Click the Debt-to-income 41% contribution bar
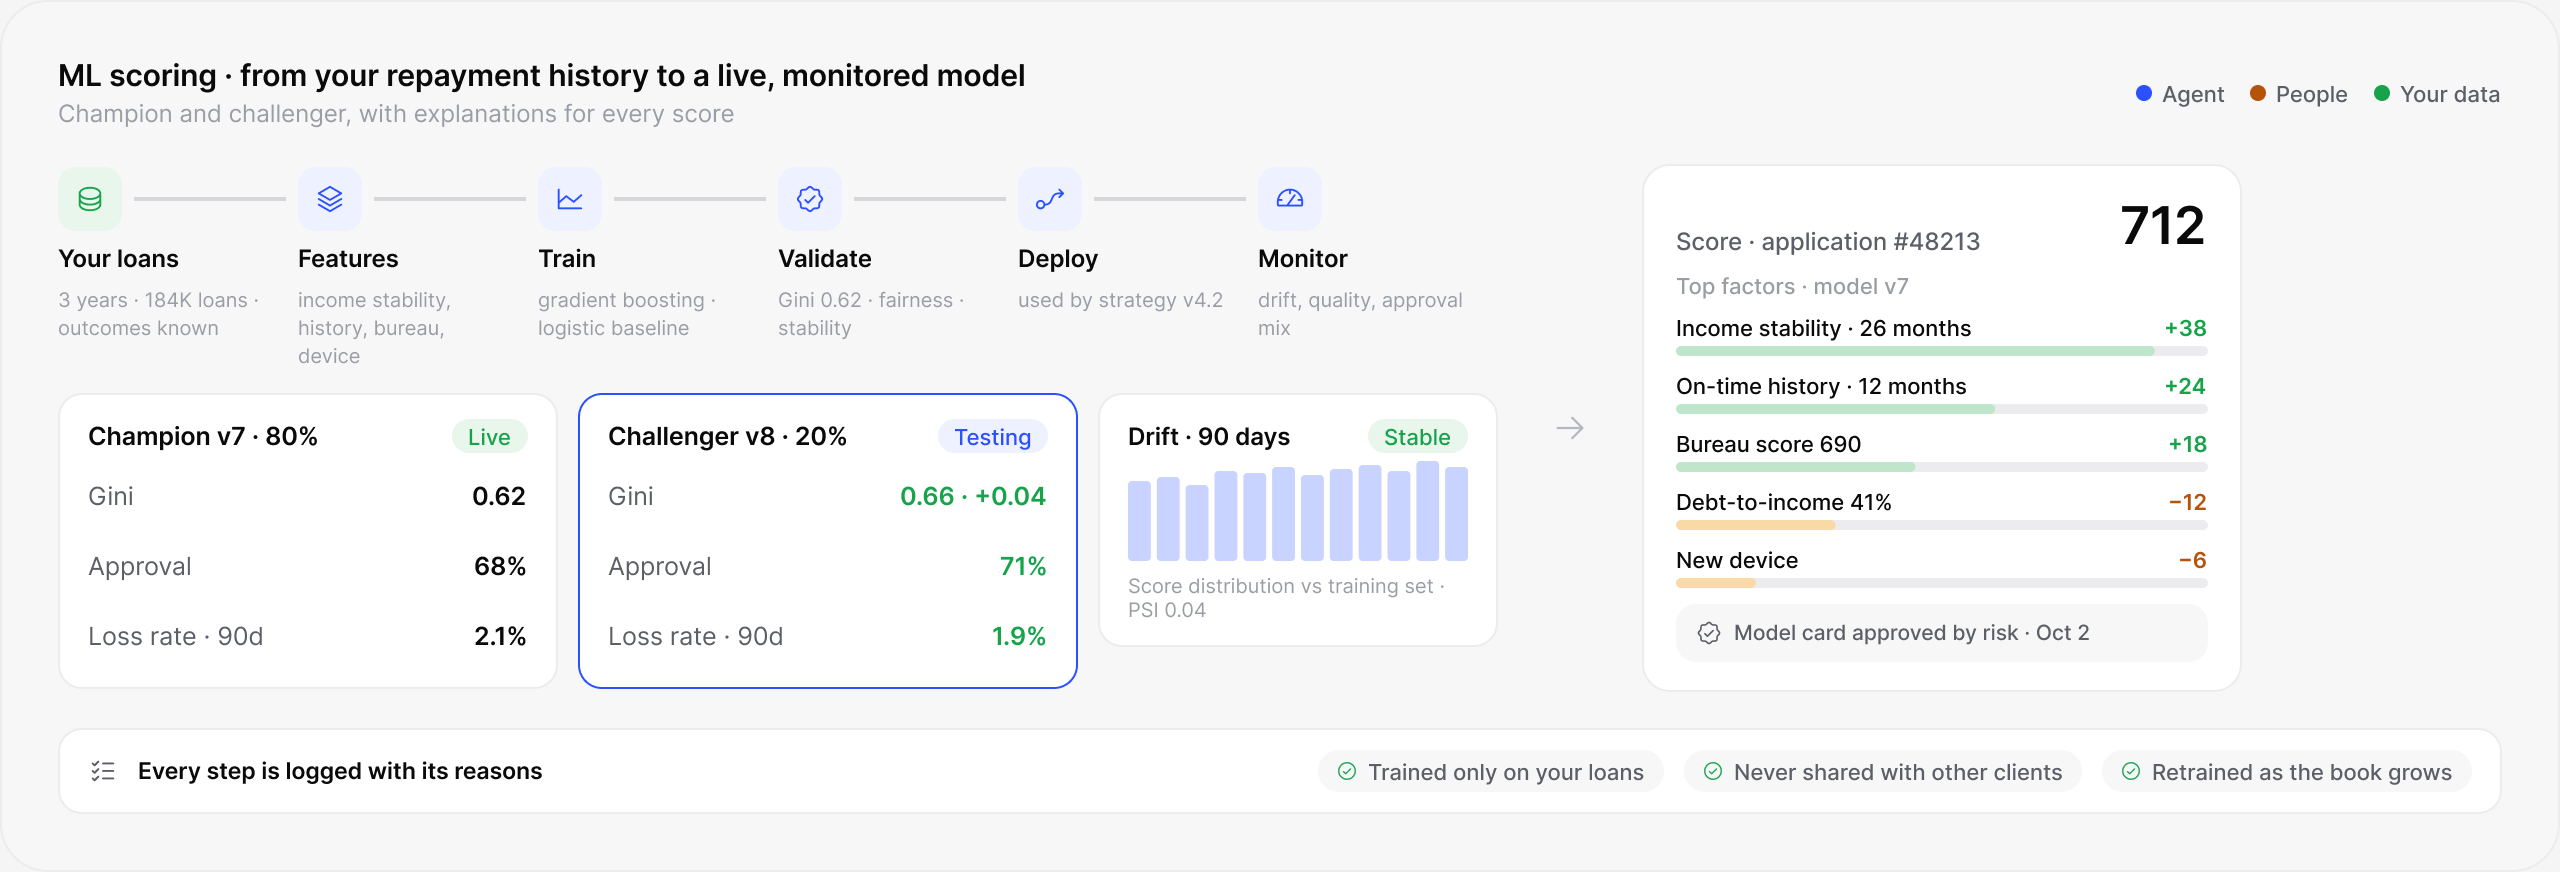Screen dimensions: 2560x872 1941,525
